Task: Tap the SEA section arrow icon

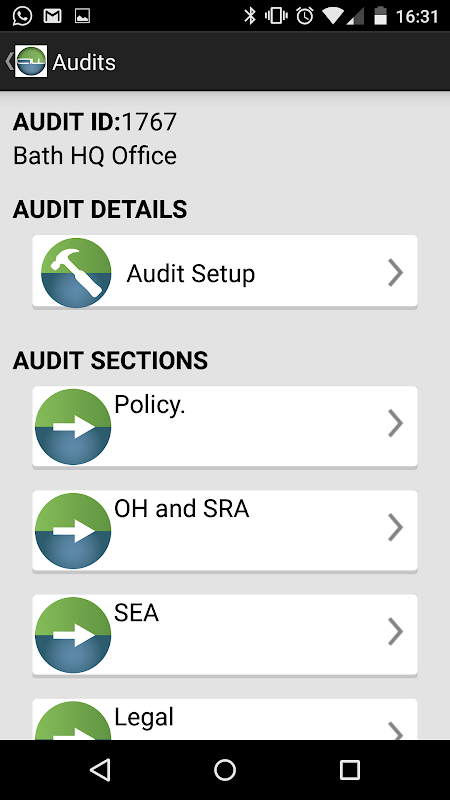Action: [x=73, y=635]
